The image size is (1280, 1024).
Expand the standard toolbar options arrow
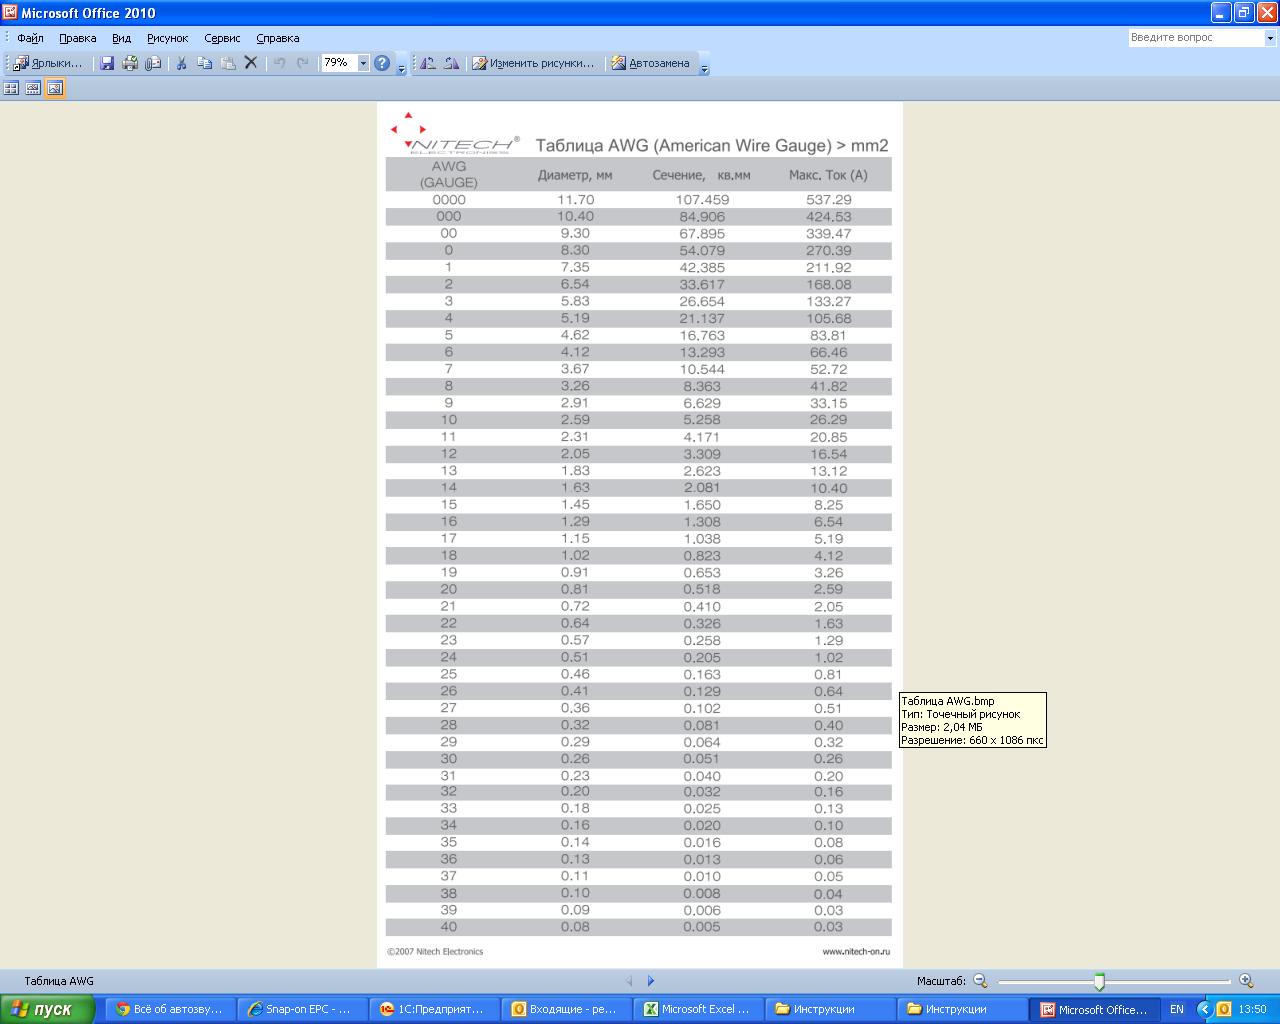coord(402,68)
